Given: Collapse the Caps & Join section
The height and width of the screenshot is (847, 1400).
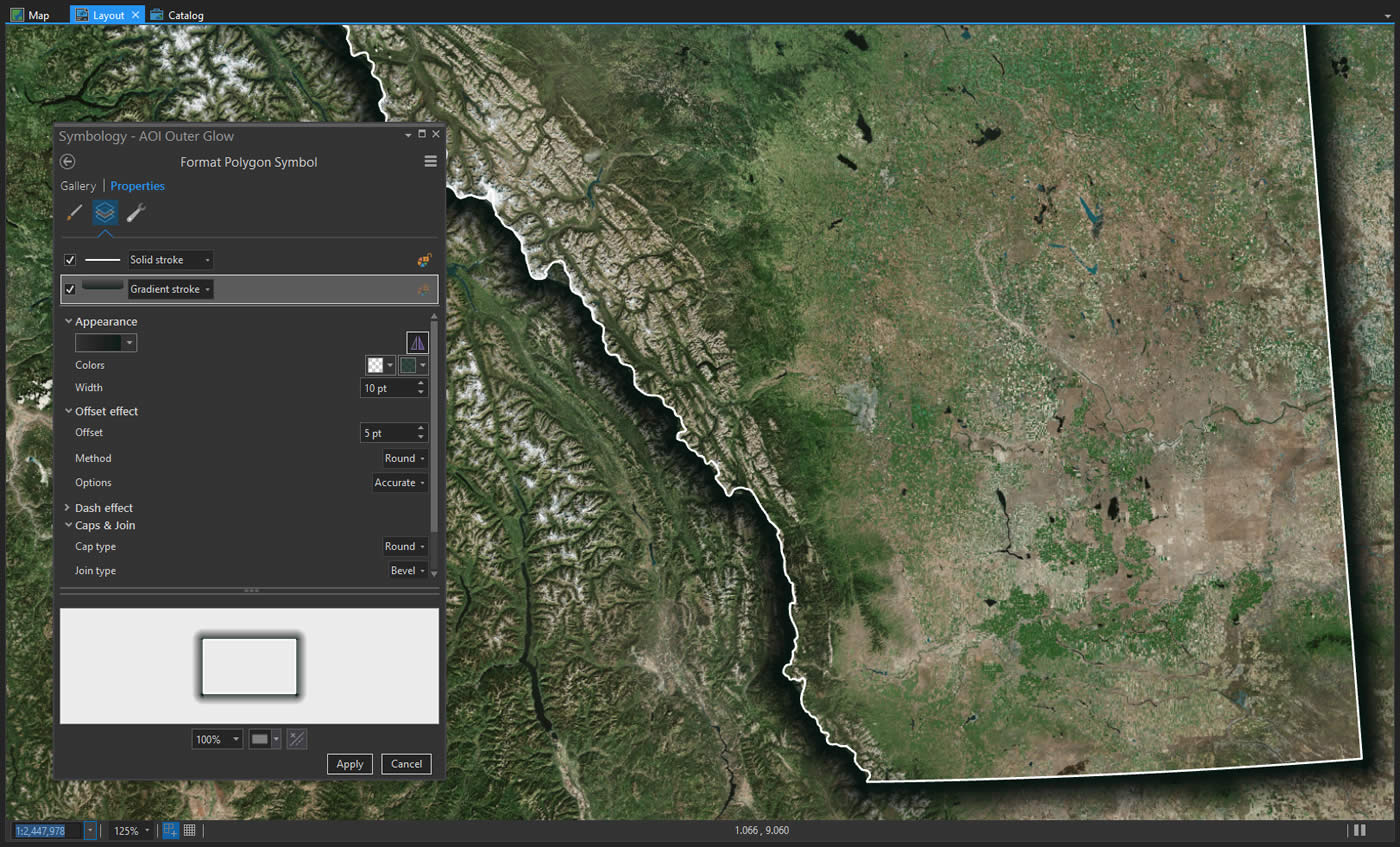Looking at the screenshot, I should [x=68, y=525].
